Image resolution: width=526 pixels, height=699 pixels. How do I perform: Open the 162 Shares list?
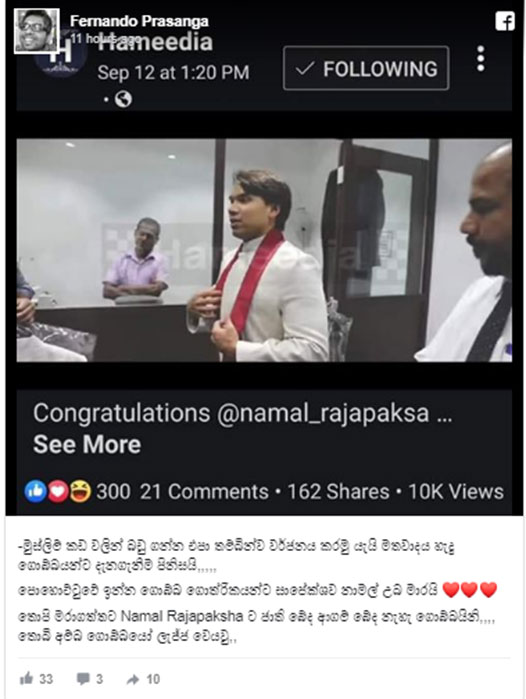pyautogui.click(x=338, y=492)
